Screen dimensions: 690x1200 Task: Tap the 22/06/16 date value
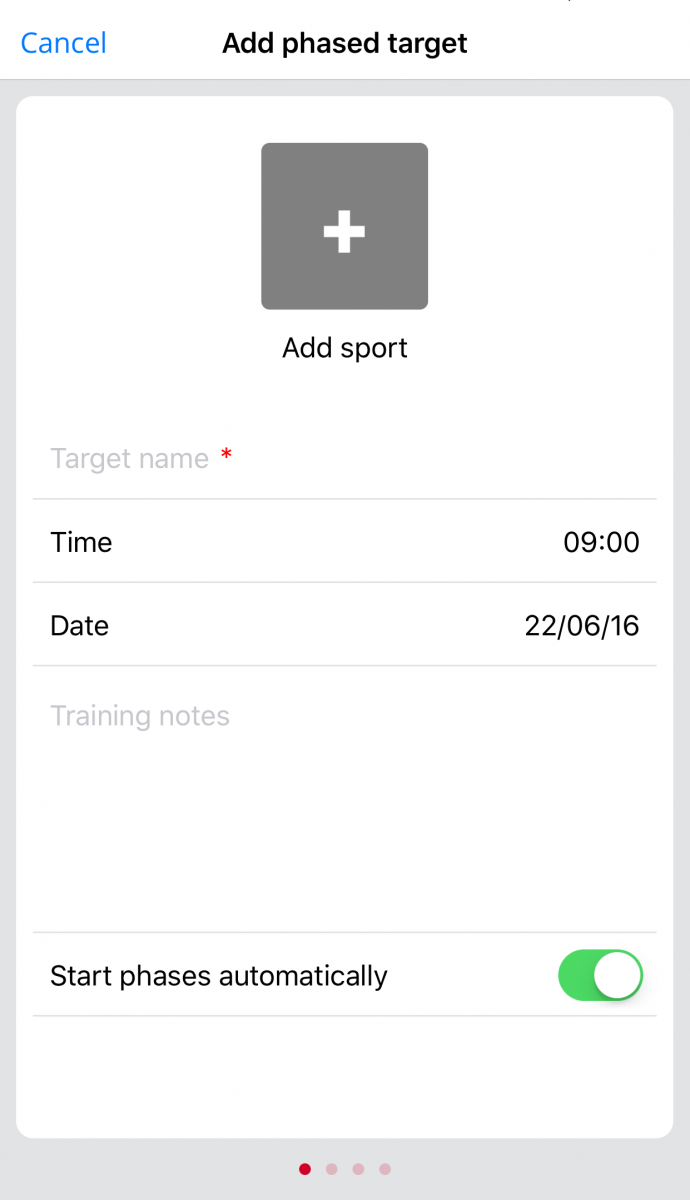click(582, 626)
